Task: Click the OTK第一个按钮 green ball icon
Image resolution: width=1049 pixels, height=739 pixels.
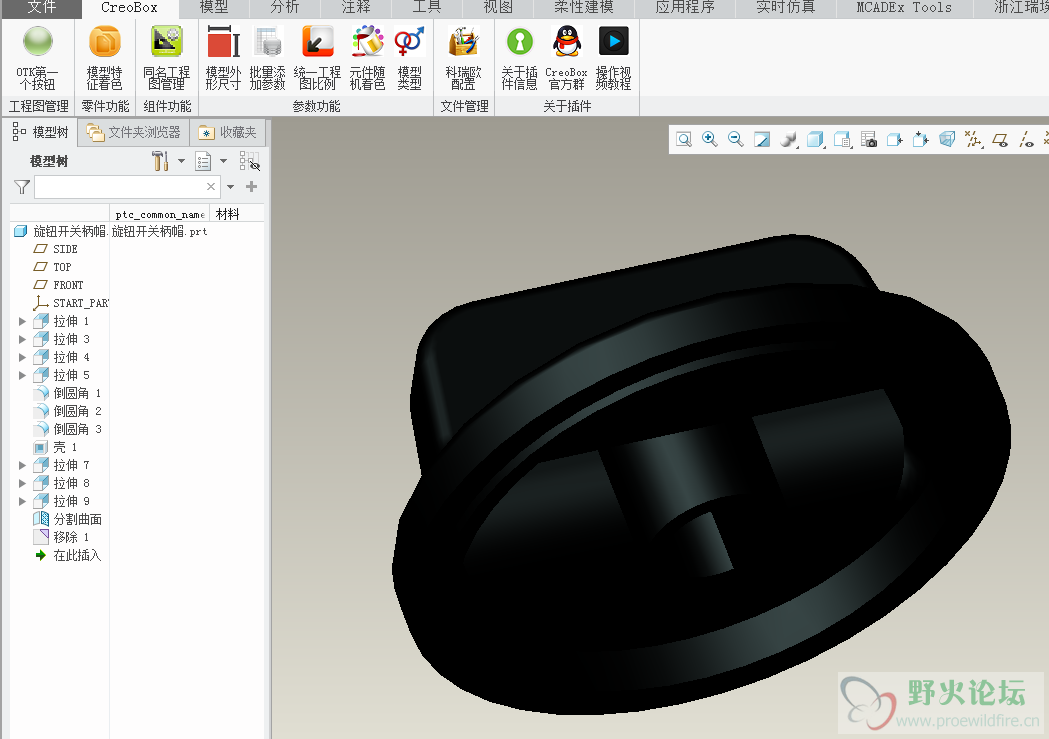Action: pos(37,41)
